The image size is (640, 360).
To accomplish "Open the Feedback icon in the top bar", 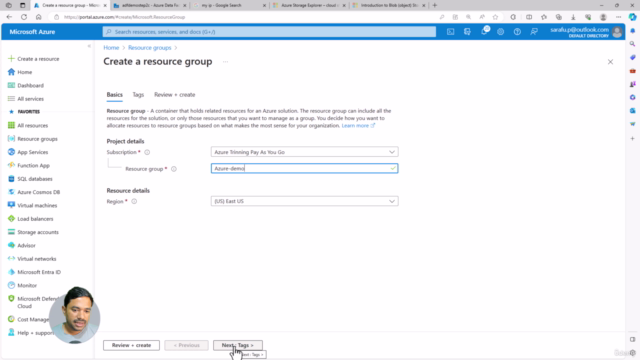I will tap(534, 32).
